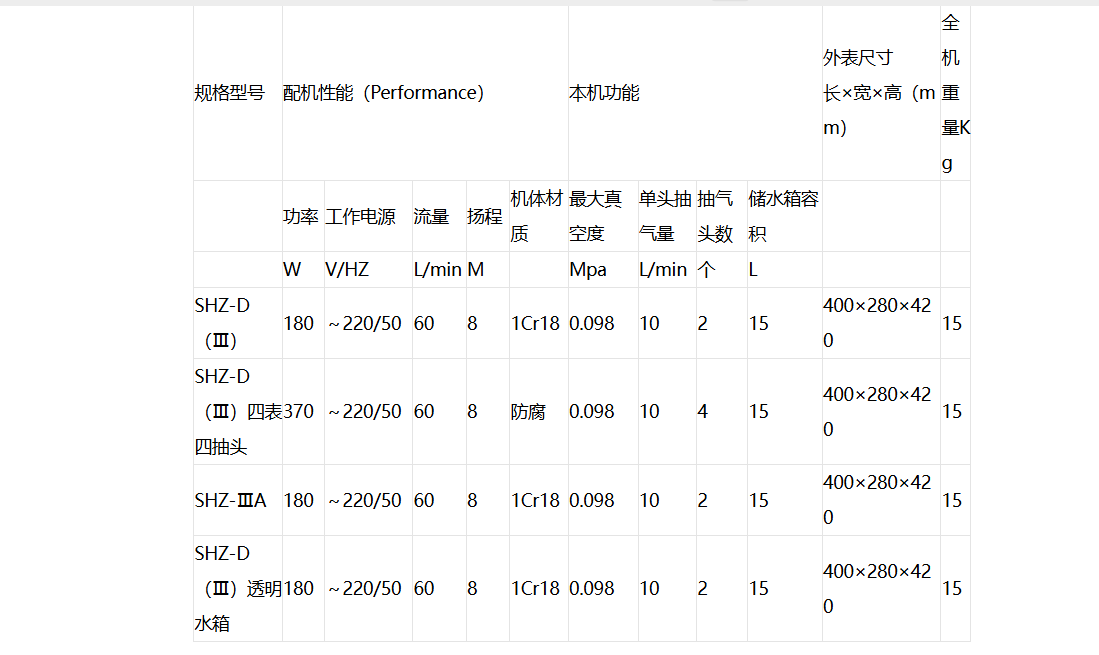This screenshot has width=1099, height=655.
Task: Select the SHZ-D (Ⅲ) 透明水箱 model cell
Action: pyautogui.click(x=237, y=588)
